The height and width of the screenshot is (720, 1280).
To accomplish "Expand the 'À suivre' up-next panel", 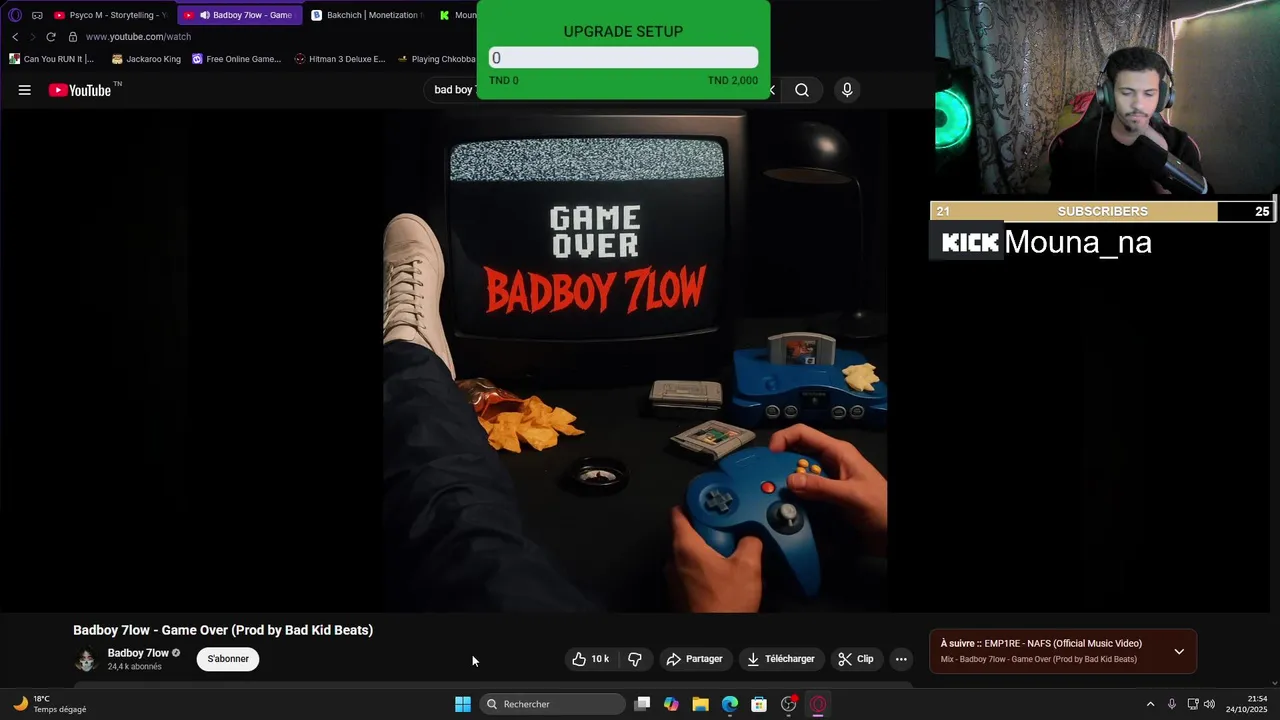I will pyautogui.click(x=1179, y=652).
